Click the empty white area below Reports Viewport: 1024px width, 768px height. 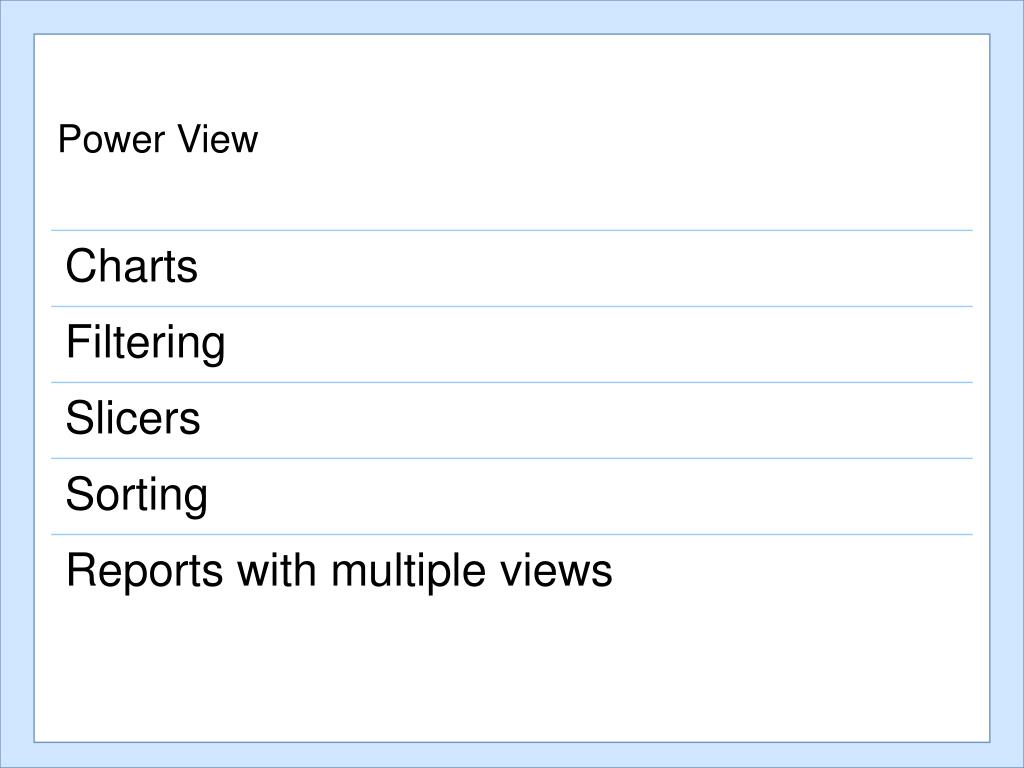click(x=512, y=673)
